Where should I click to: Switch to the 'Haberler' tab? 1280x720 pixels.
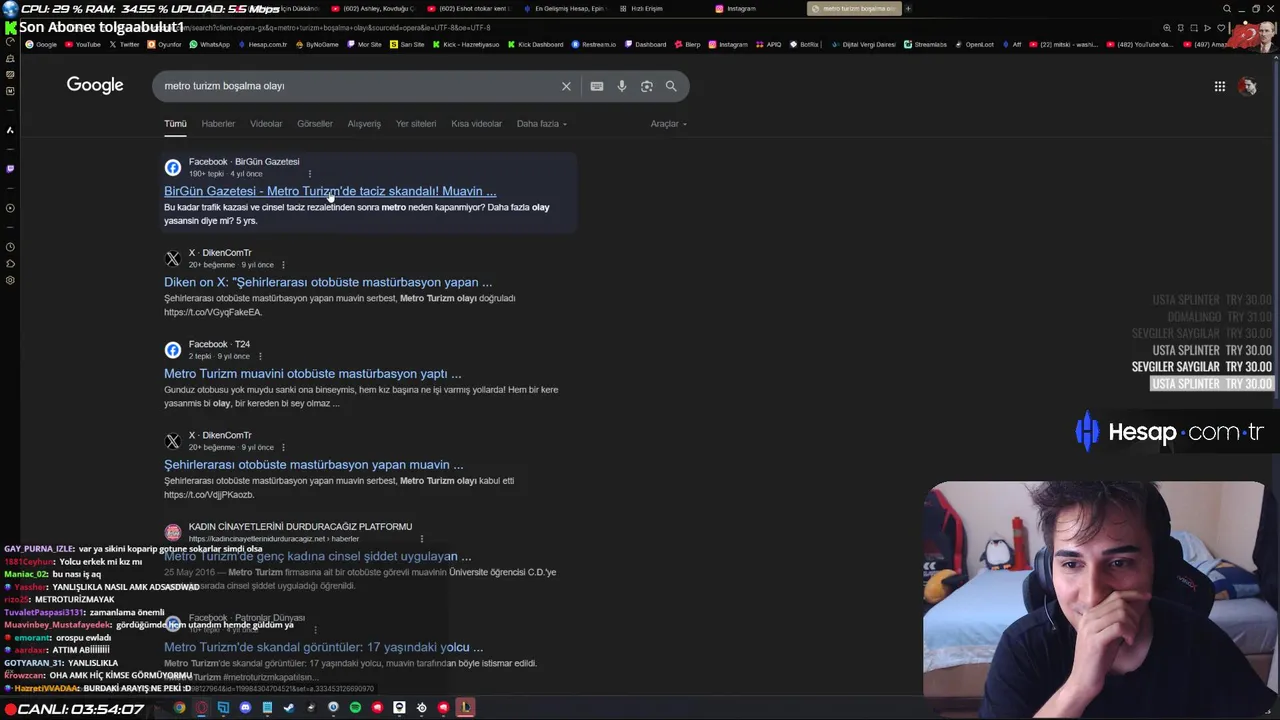point(218,124)
